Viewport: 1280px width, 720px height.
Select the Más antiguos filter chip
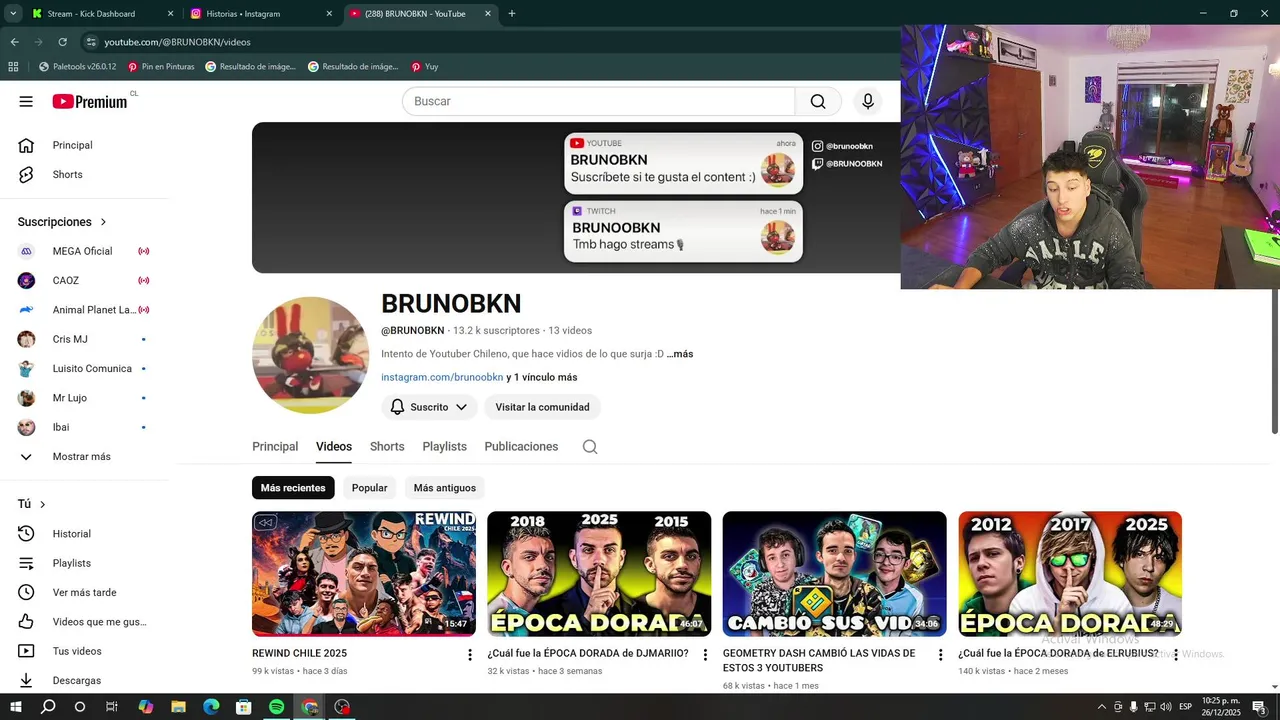pyautogui.click(x=445, y=488)
